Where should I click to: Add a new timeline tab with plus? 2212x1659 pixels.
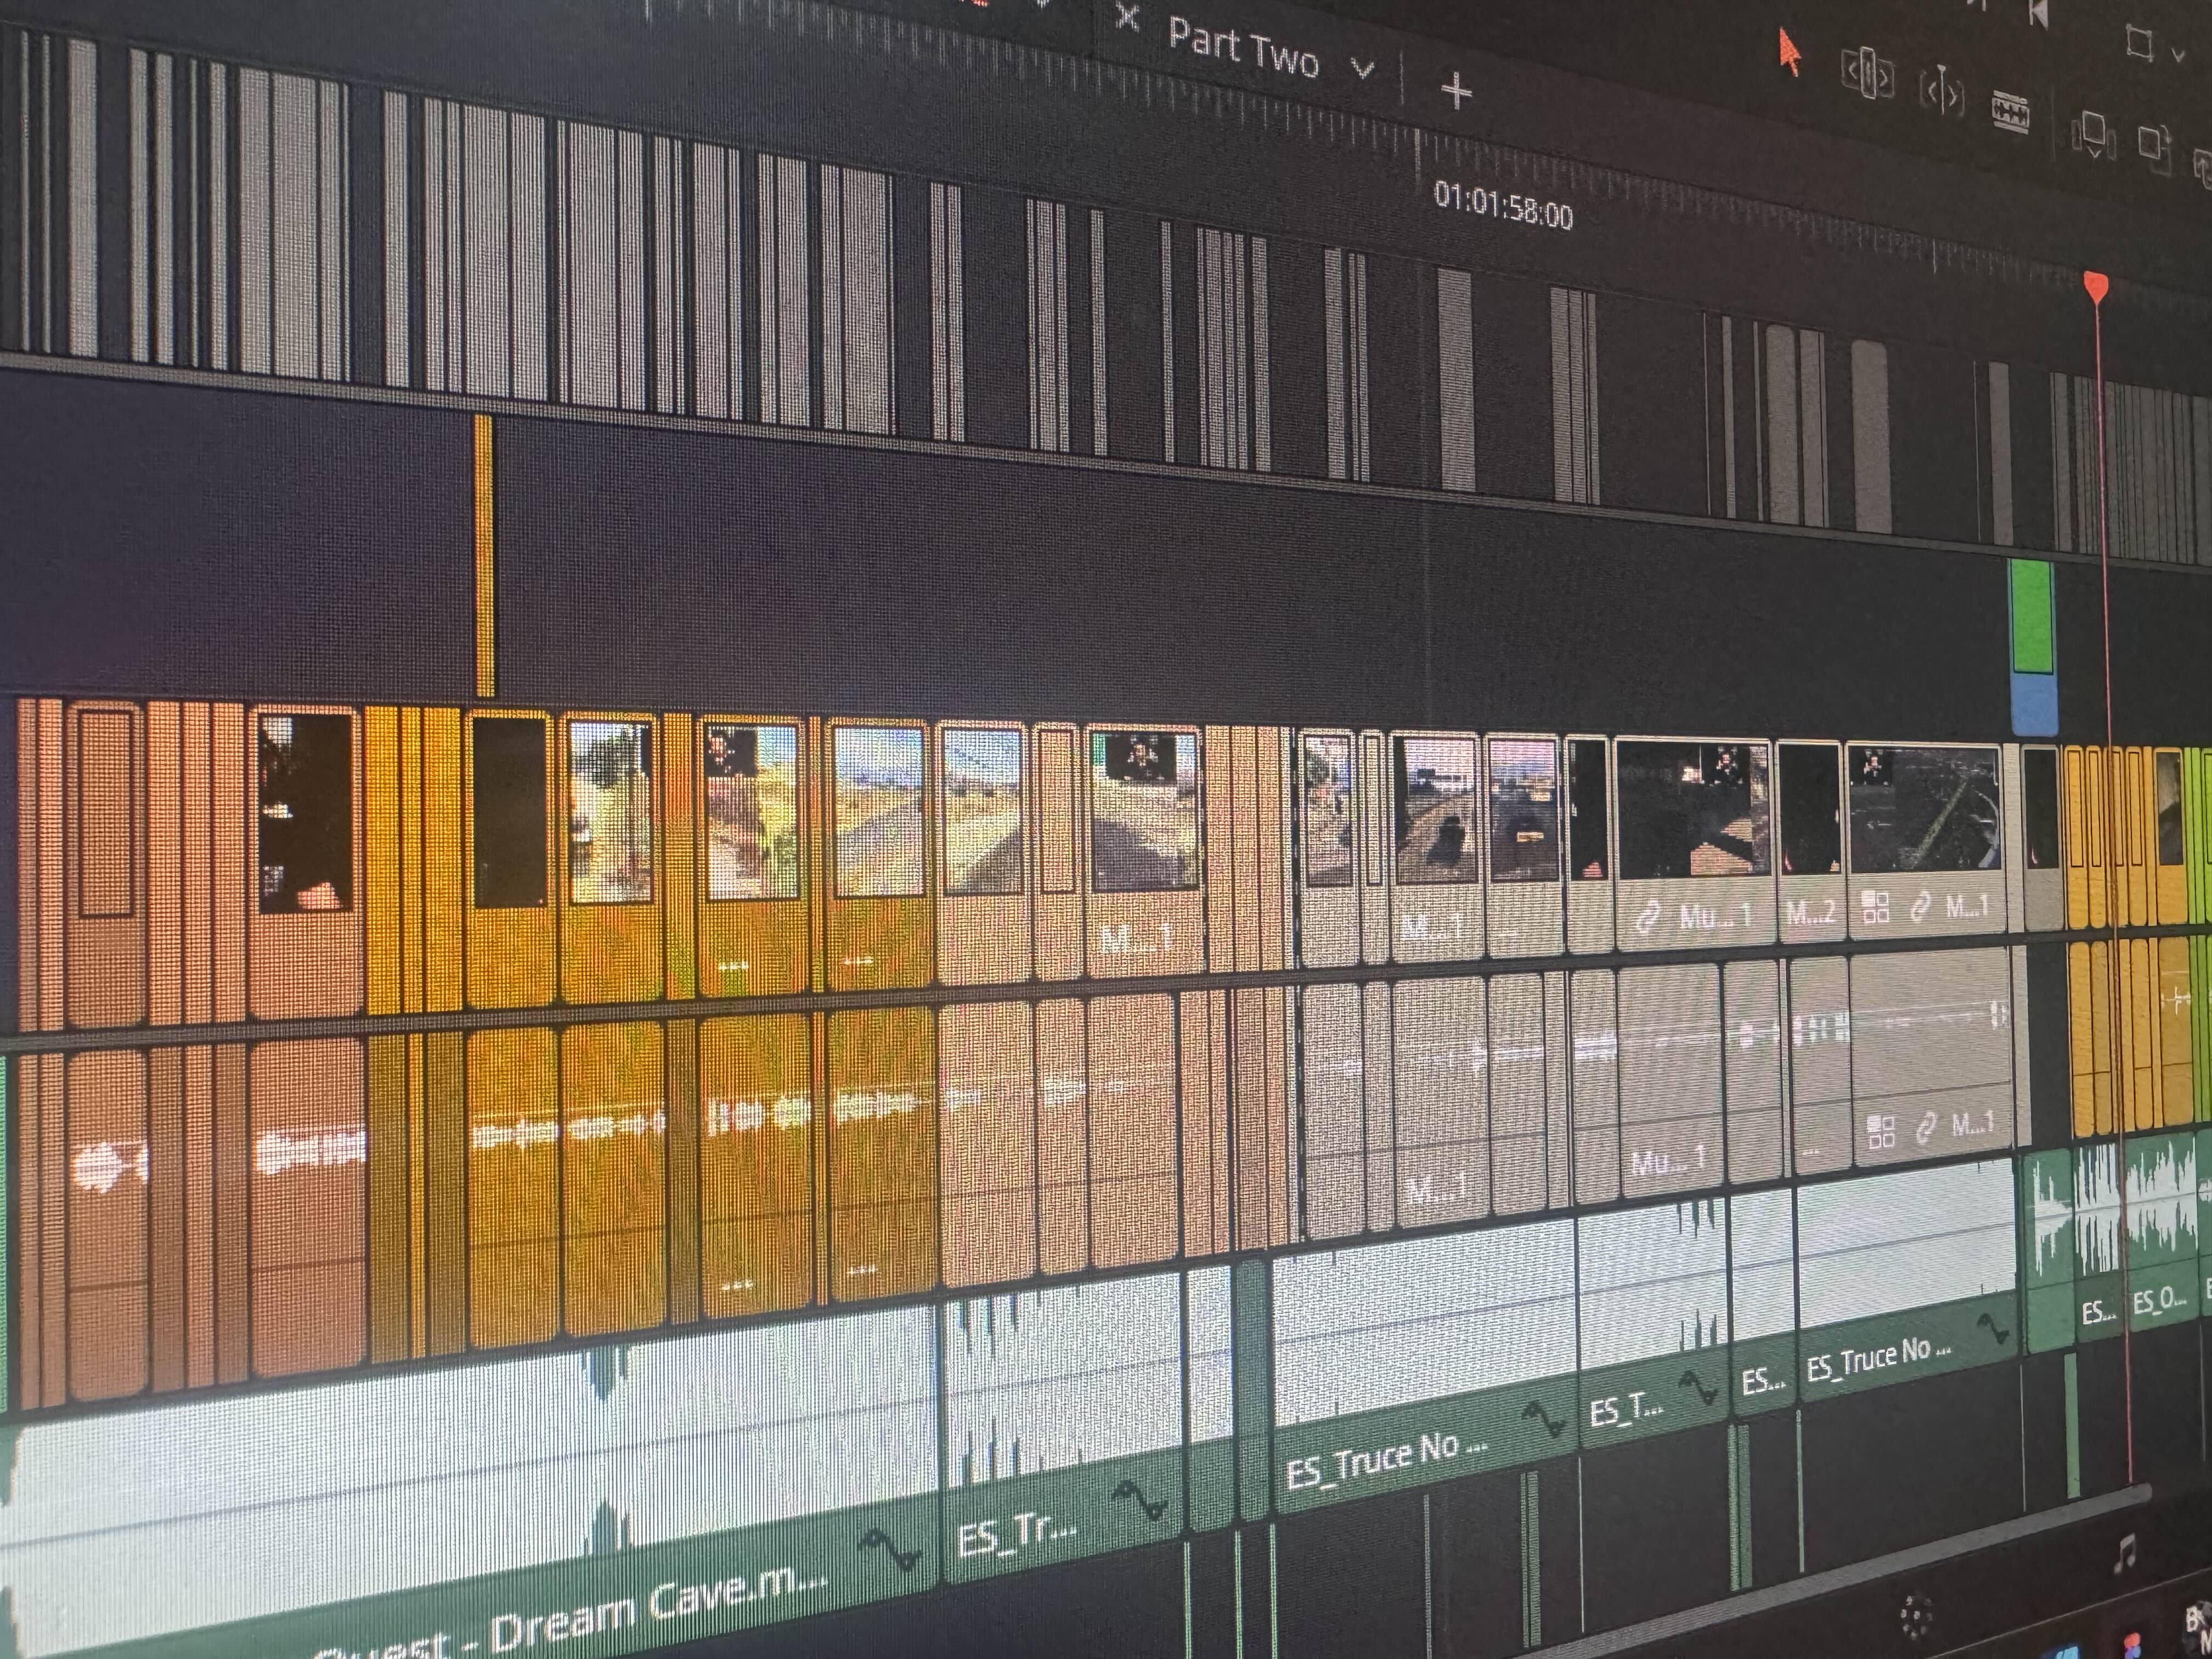[1456, 91]
